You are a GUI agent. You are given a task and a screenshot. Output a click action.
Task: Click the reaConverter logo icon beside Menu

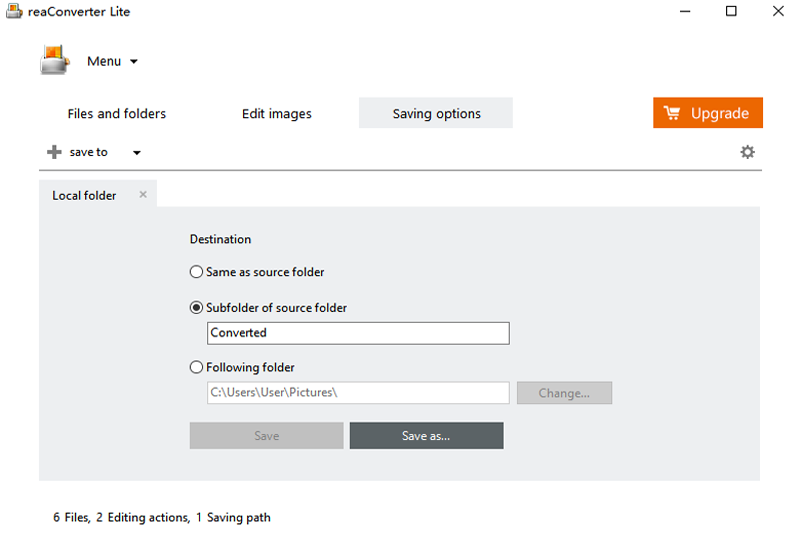55,60
